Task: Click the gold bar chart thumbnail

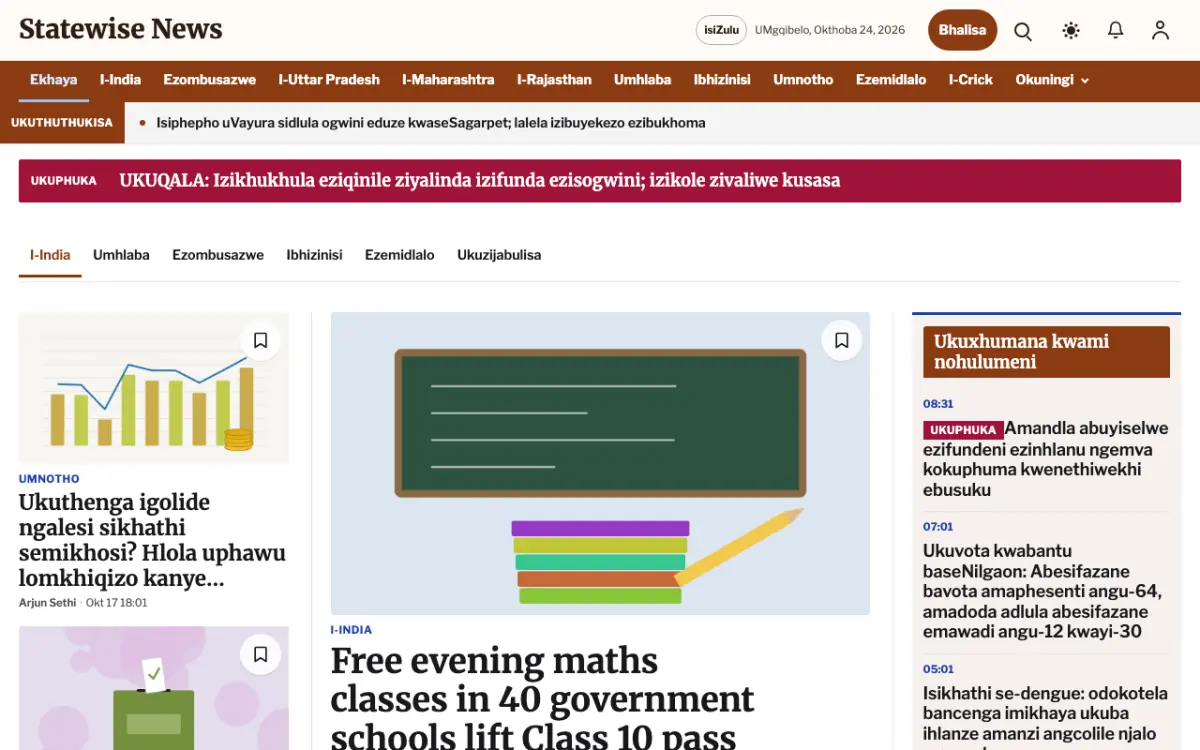Action: (154, 388)
